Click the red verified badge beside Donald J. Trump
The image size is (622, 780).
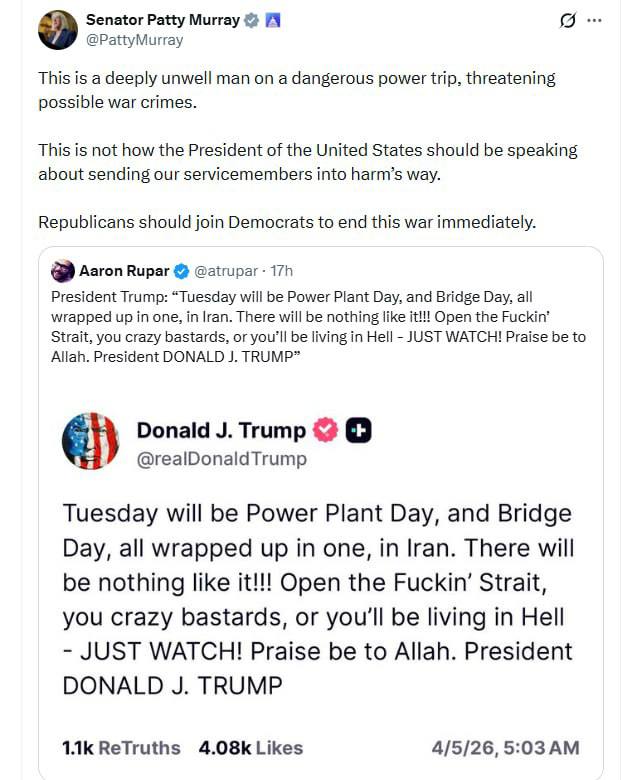[325, 430]
